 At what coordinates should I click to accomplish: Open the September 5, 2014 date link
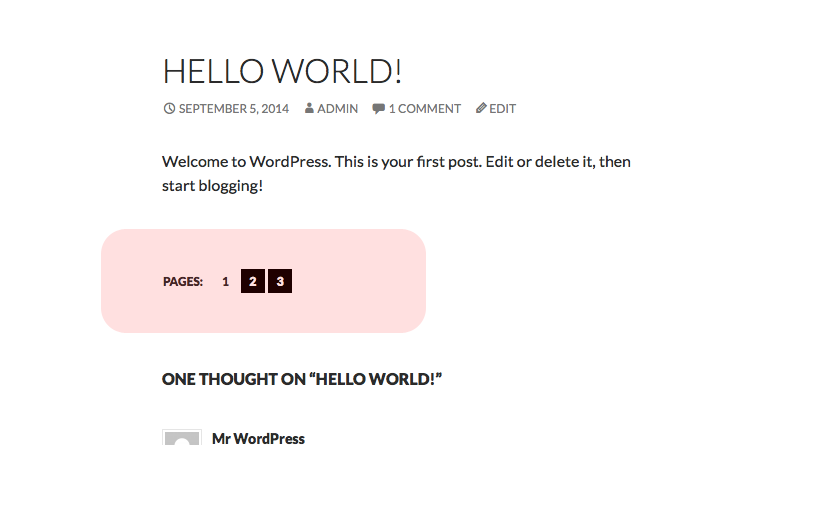pos(234,109)
